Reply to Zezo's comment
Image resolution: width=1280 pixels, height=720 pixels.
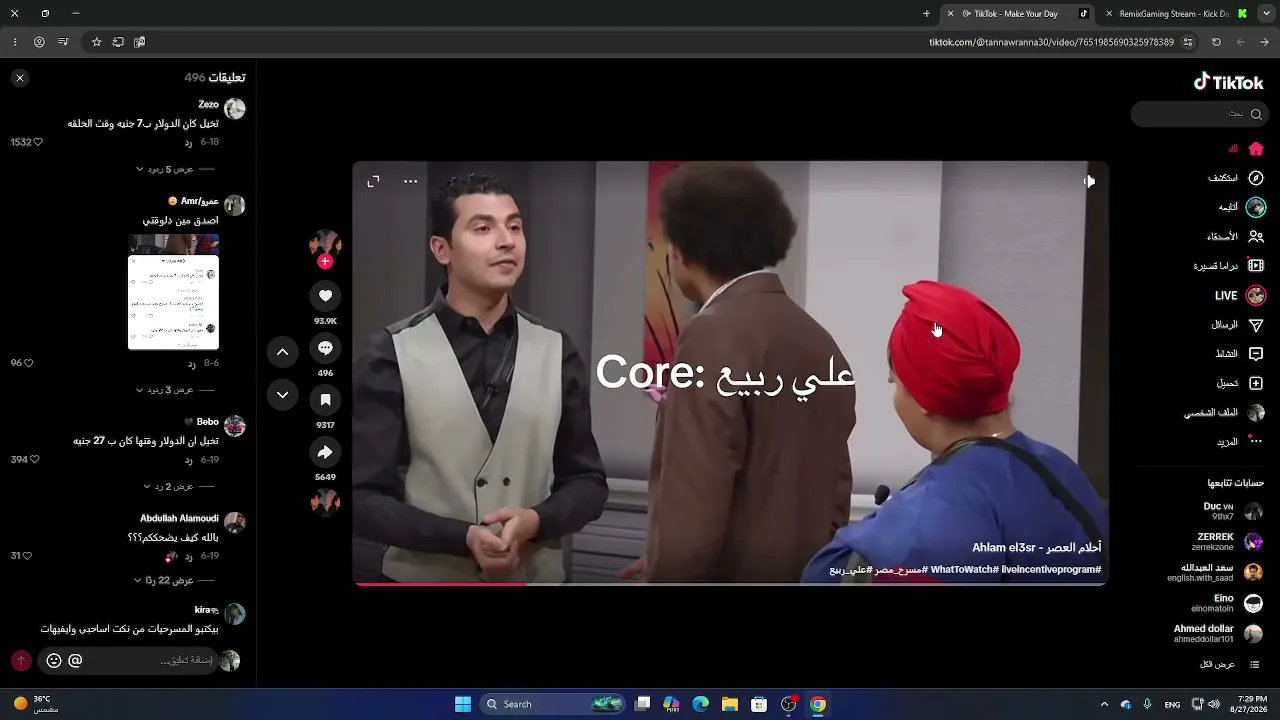pos(188,143)
